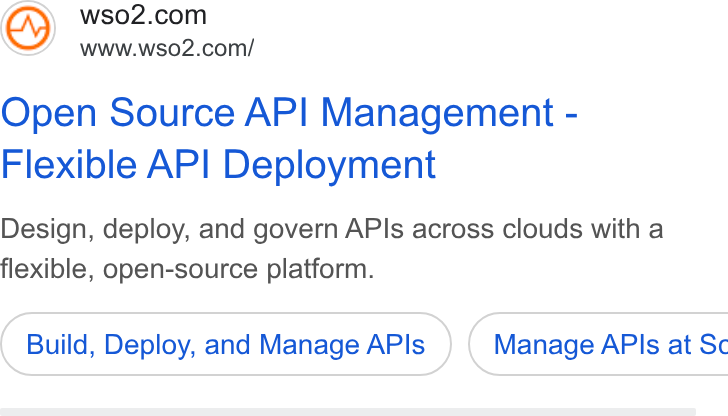The height and width of the screenshot is (416, 728).
Task: Select the Build, Deploy, and Manage APIs chip
Action: coord(226,344)
